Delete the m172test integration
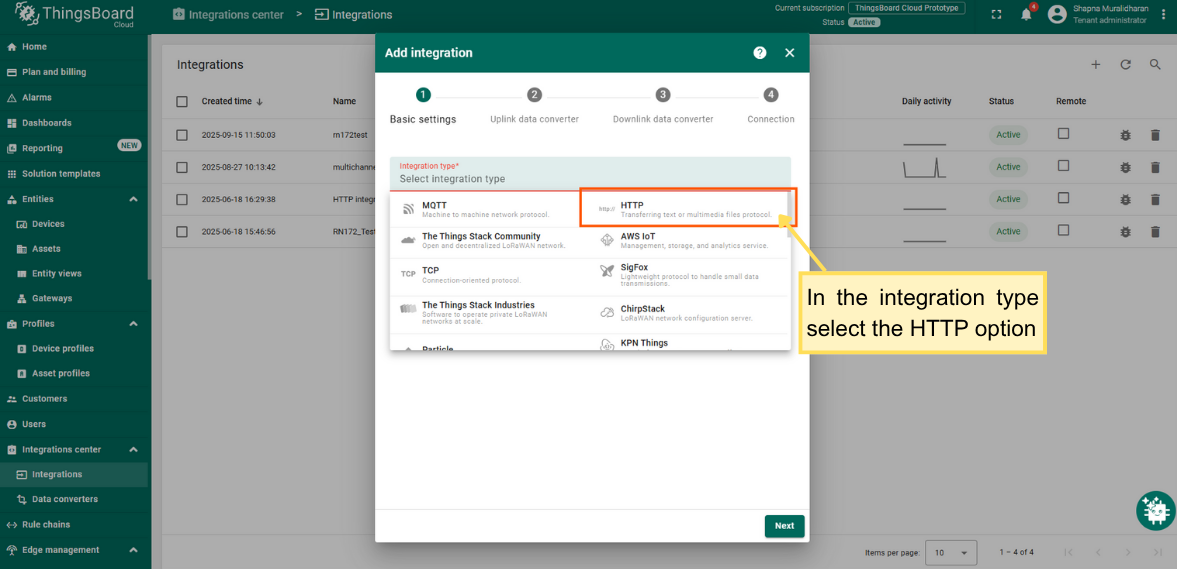This screenshot has width=1177, height=569. [1155, 135]
